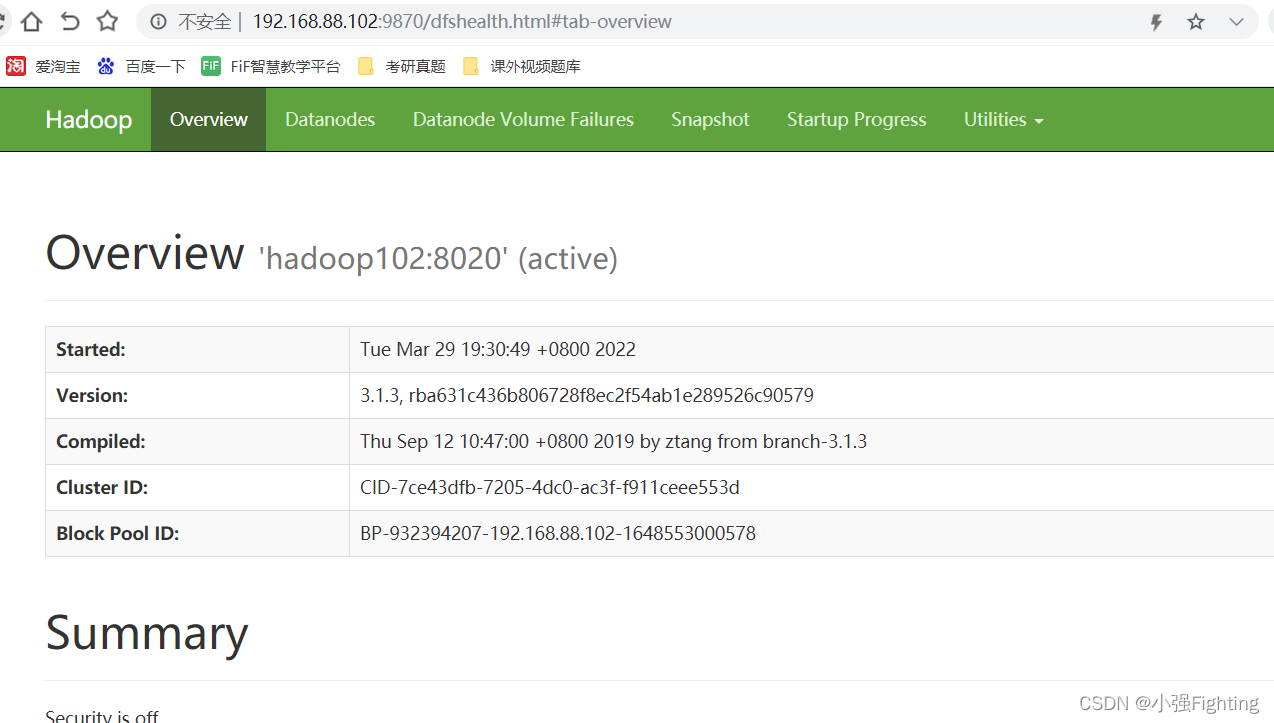The image size is (1274, 723).
Task: Click the Overview page heading
Action: tap(145, 252)
